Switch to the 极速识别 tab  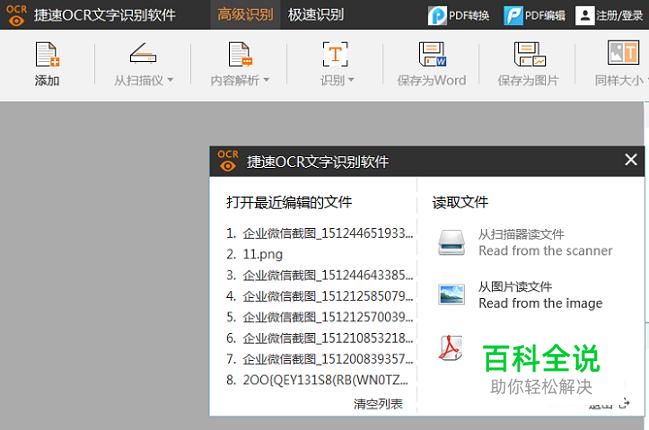coord(316,15)
